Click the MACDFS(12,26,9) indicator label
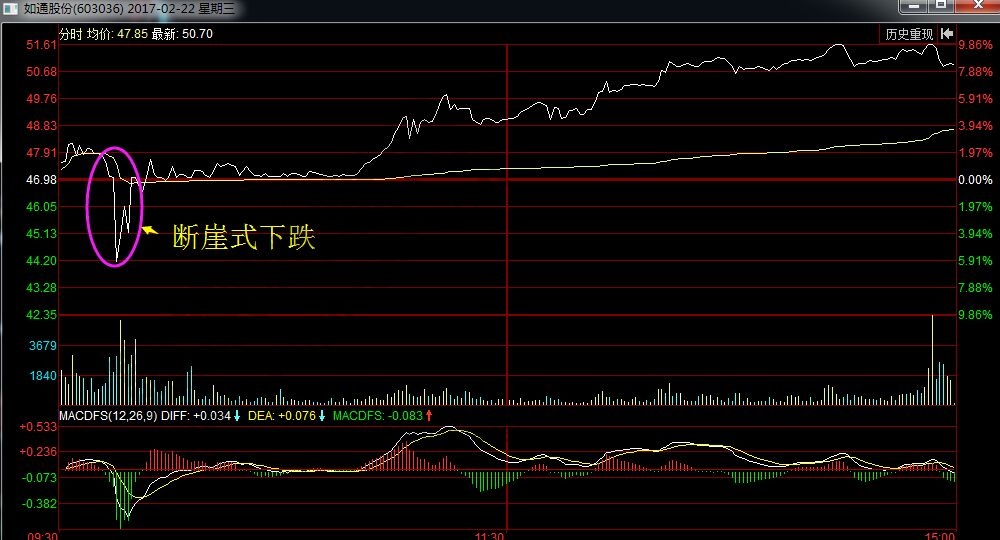The image size is (1000, 540). pos(109,415)
